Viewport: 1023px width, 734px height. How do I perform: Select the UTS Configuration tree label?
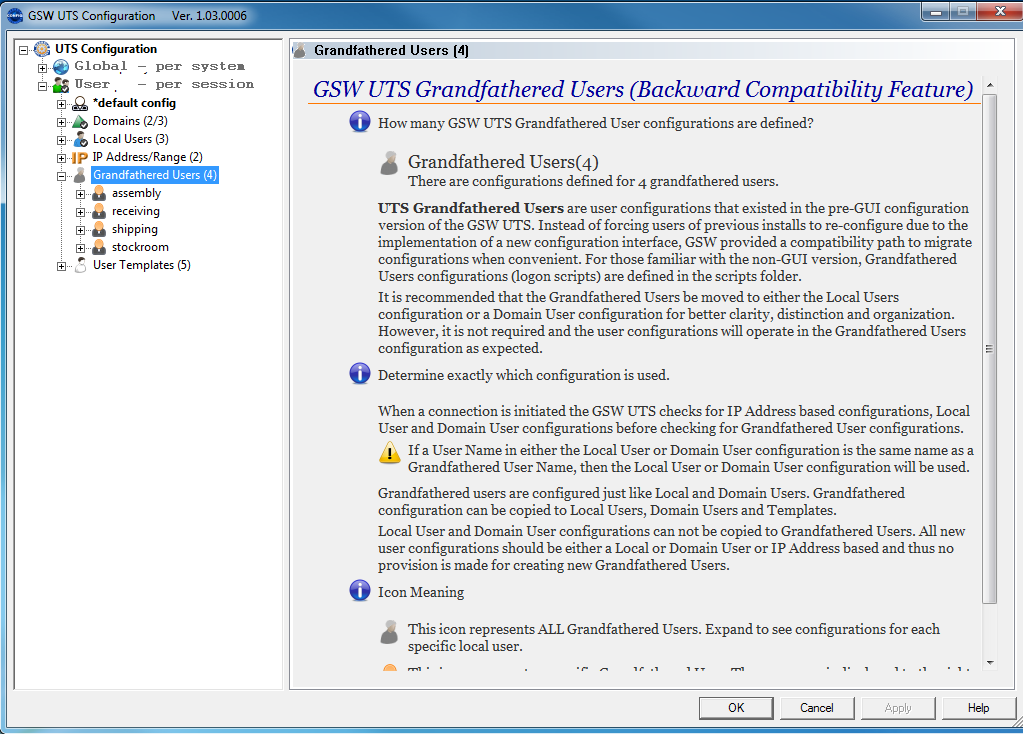pyautogui.click(x=106, y=49)
